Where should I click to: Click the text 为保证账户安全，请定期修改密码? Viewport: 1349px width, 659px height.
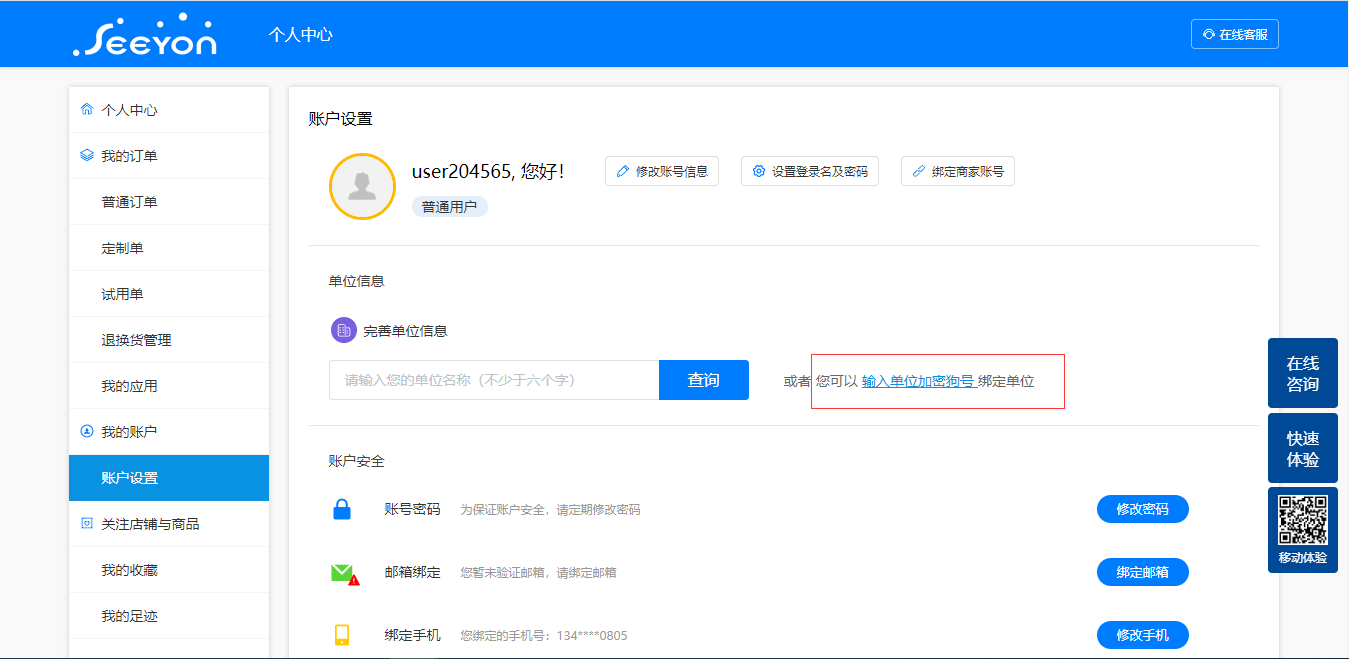pyautogui.click(x=550, y=510)
